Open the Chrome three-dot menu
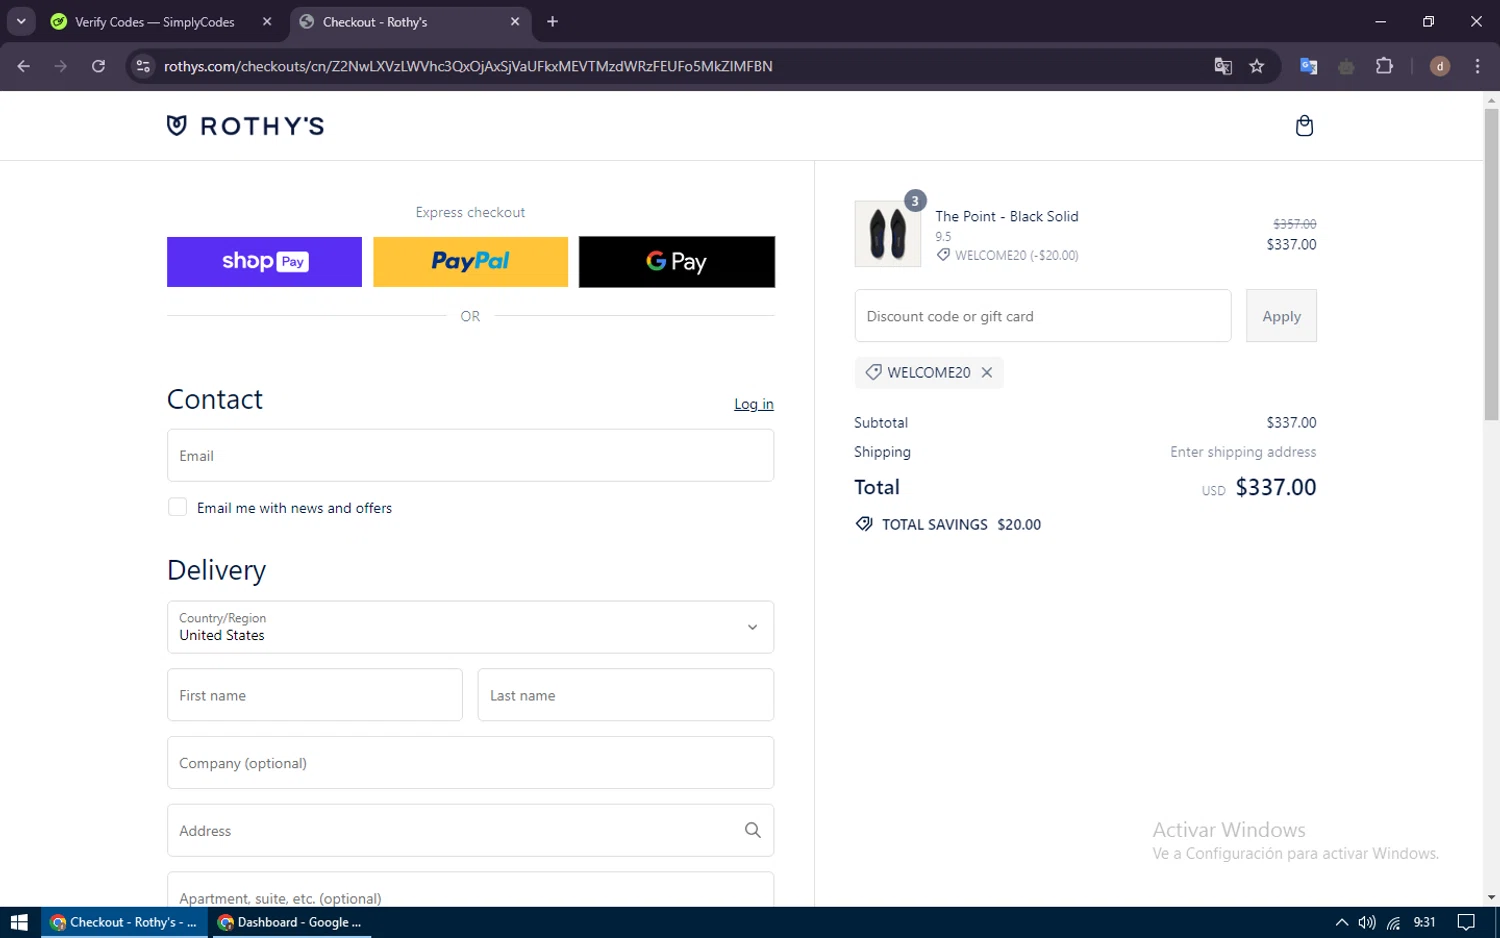This screenshot has width=1500, height=938. (1478, 66)
